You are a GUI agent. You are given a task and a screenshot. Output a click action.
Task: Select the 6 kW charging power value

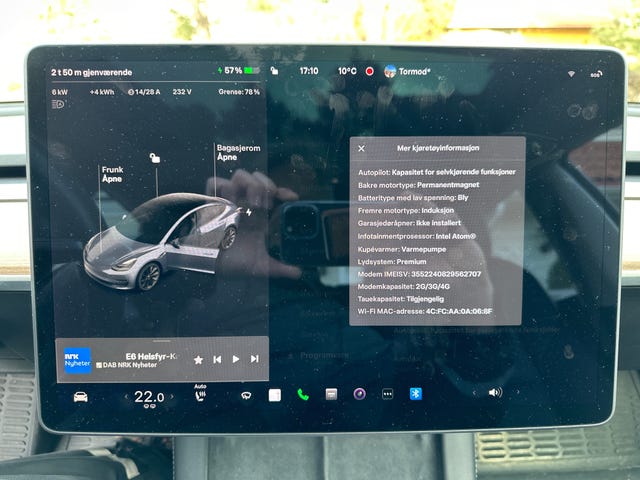coord(60,92)
